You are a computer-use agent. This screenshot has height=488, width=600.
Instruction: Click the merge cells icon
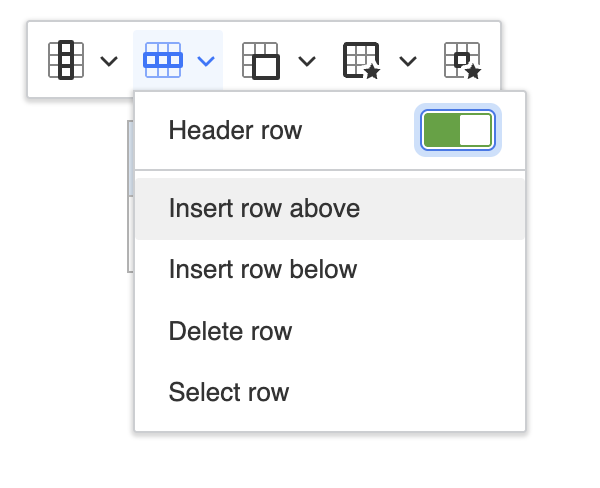tap(261, 60)
